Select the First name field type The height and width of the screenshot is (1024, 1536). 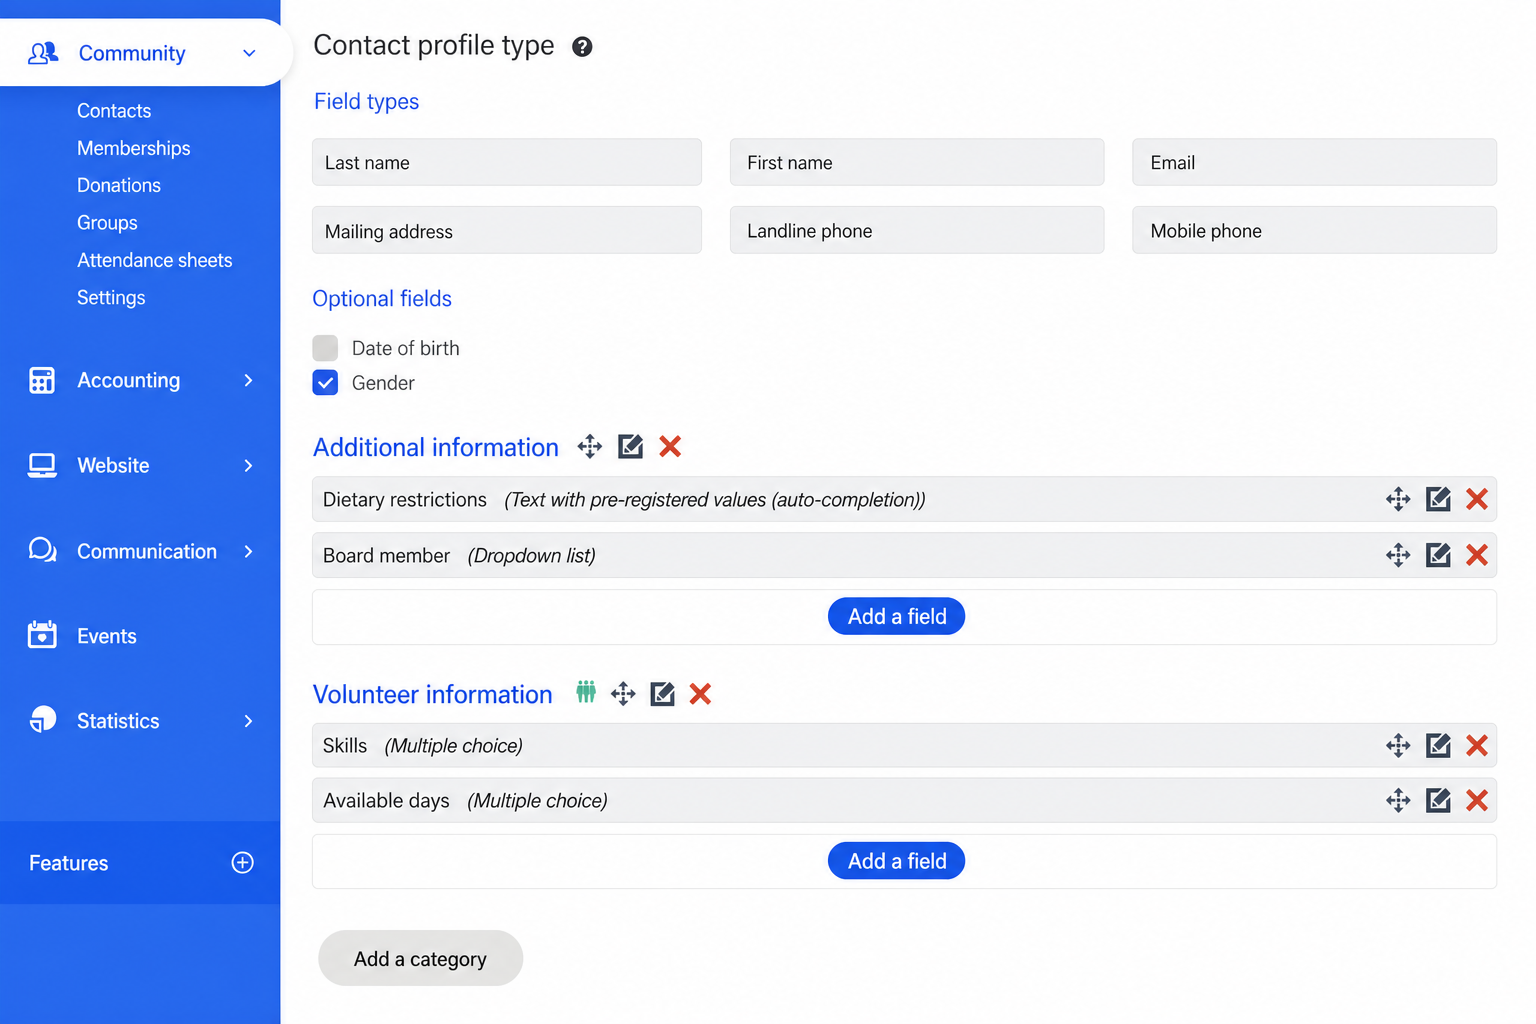pos(917,162)
